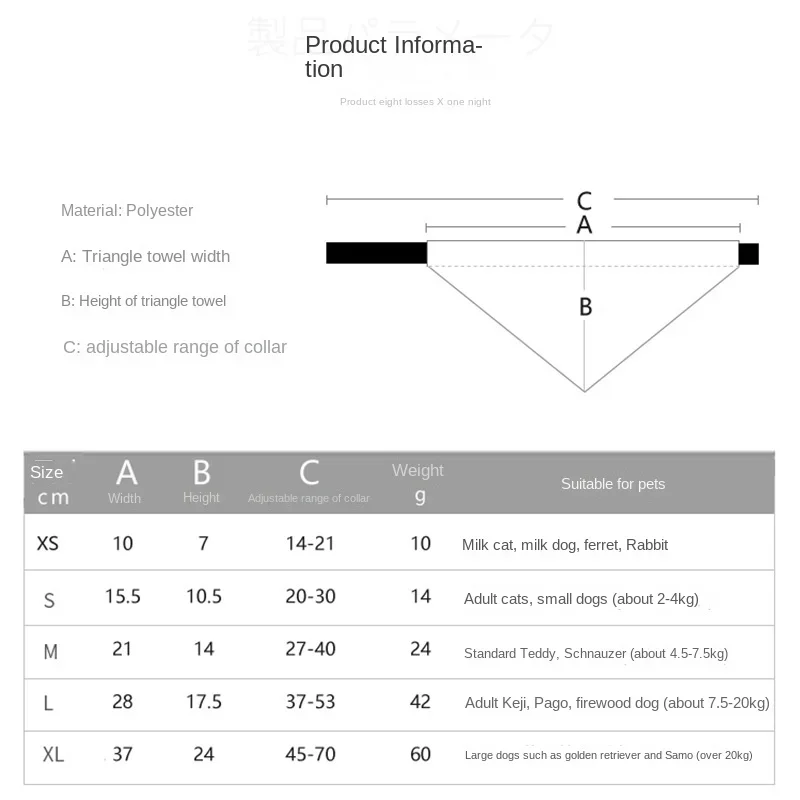Viewport: 800px width, 800px height.
Task: Click the letter A on the diagram
Action: point(584,225)
